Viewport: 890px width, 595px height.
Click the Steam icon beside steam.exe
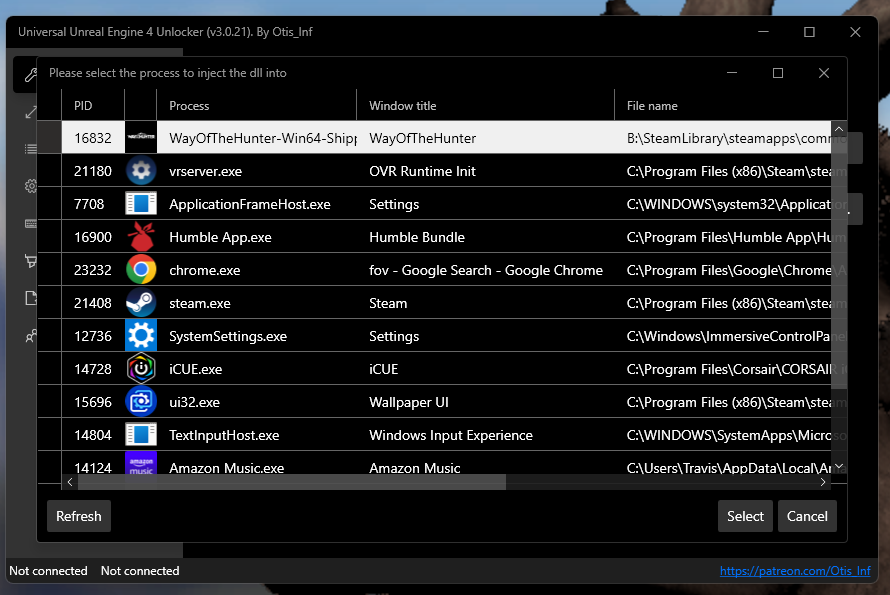[x=141, y=303]
